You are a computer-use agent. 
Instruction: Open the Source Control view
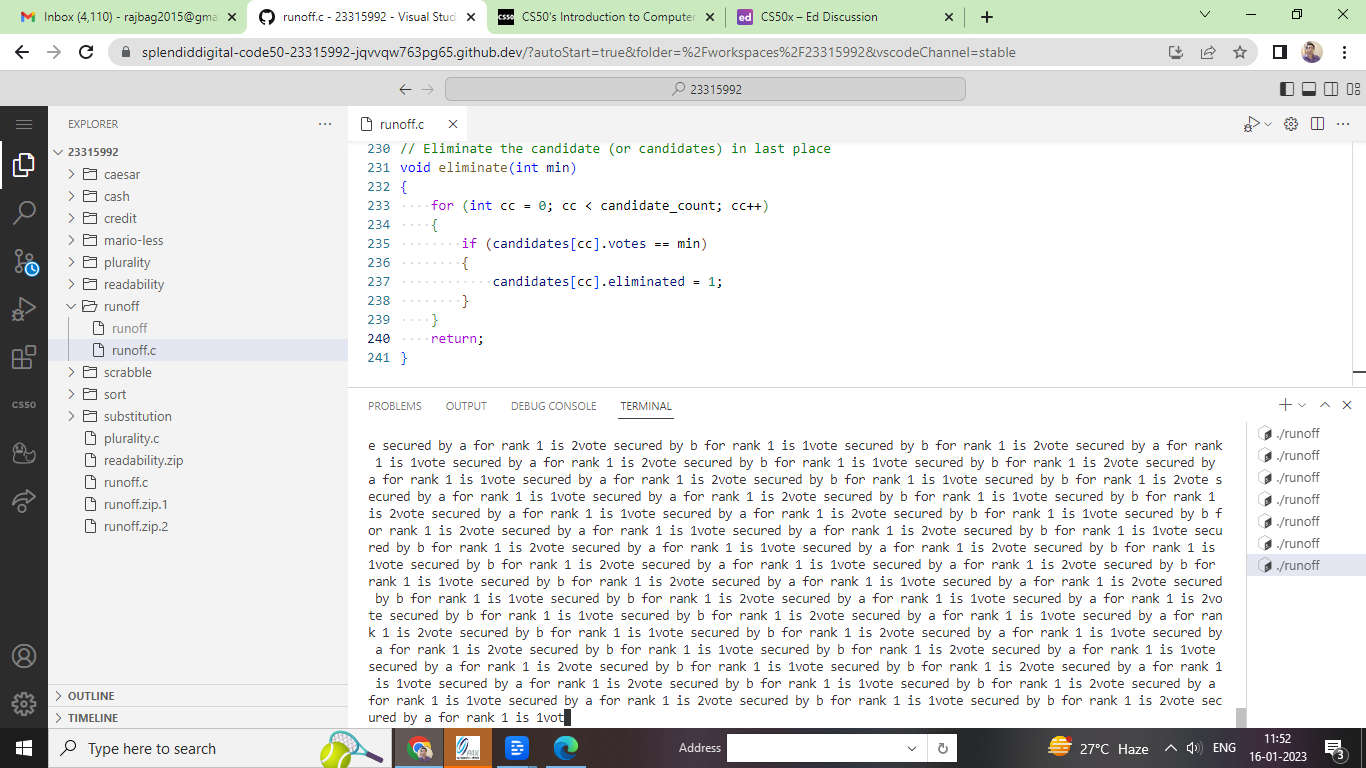(x=24, y=262)
